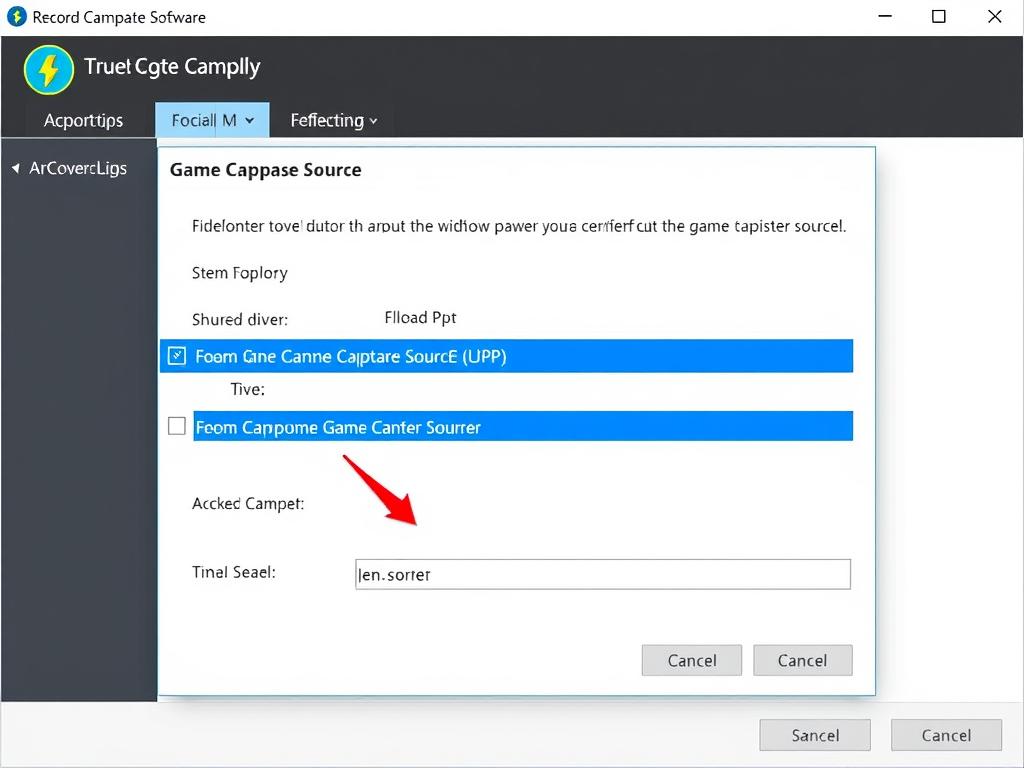Select the Foem Gne Canne Capture Source (UPP) row

(x=506, y=356)
